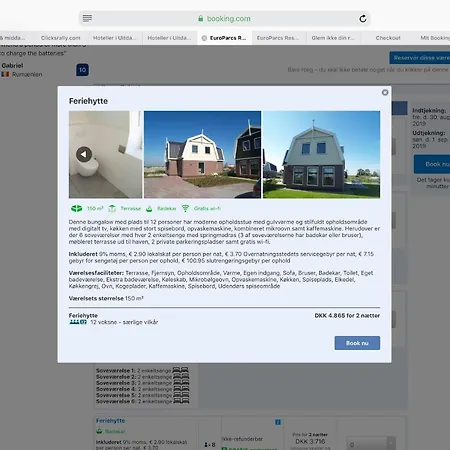Viewport: 450px width, 450px height.
Task: Click the 12 voksne occupancy icon
Action: [78, 322]
